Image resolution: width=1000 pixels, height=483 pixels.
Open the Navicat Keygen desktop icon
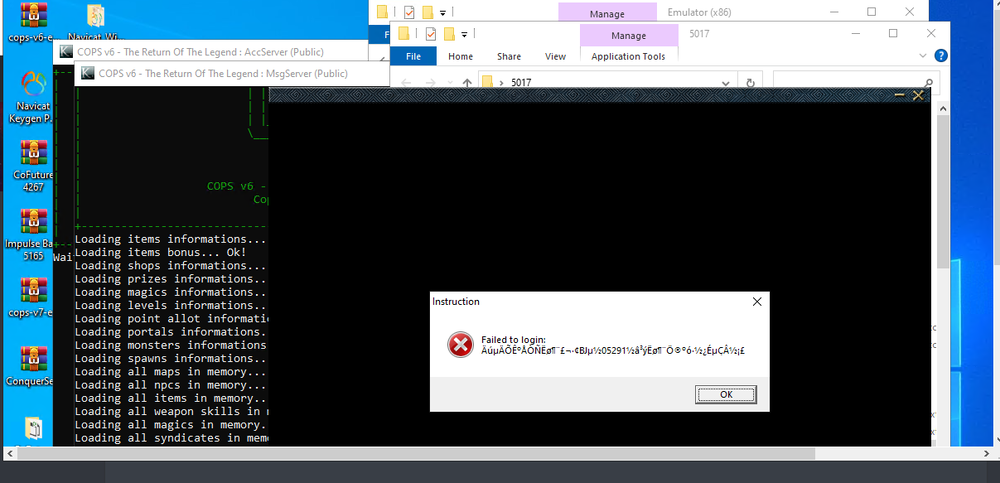click(x=33, y=83)
